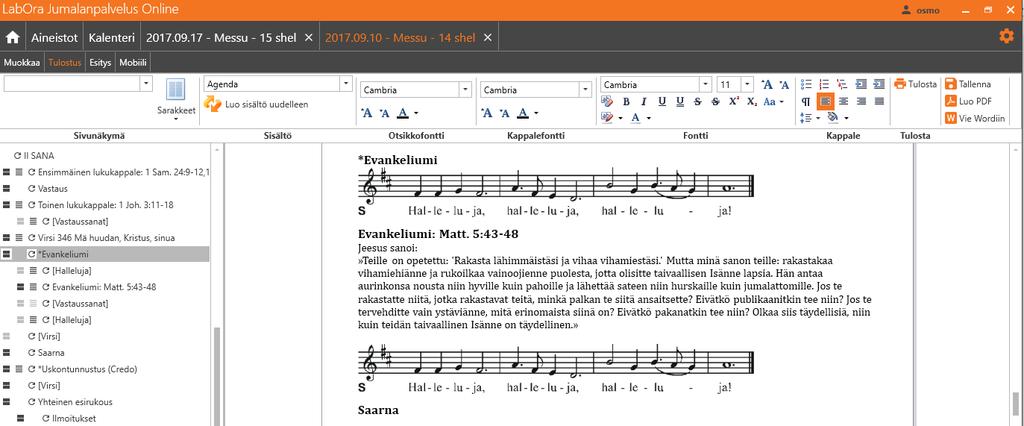
Task: Click the Luo PDF button
Action: point(968,101)
